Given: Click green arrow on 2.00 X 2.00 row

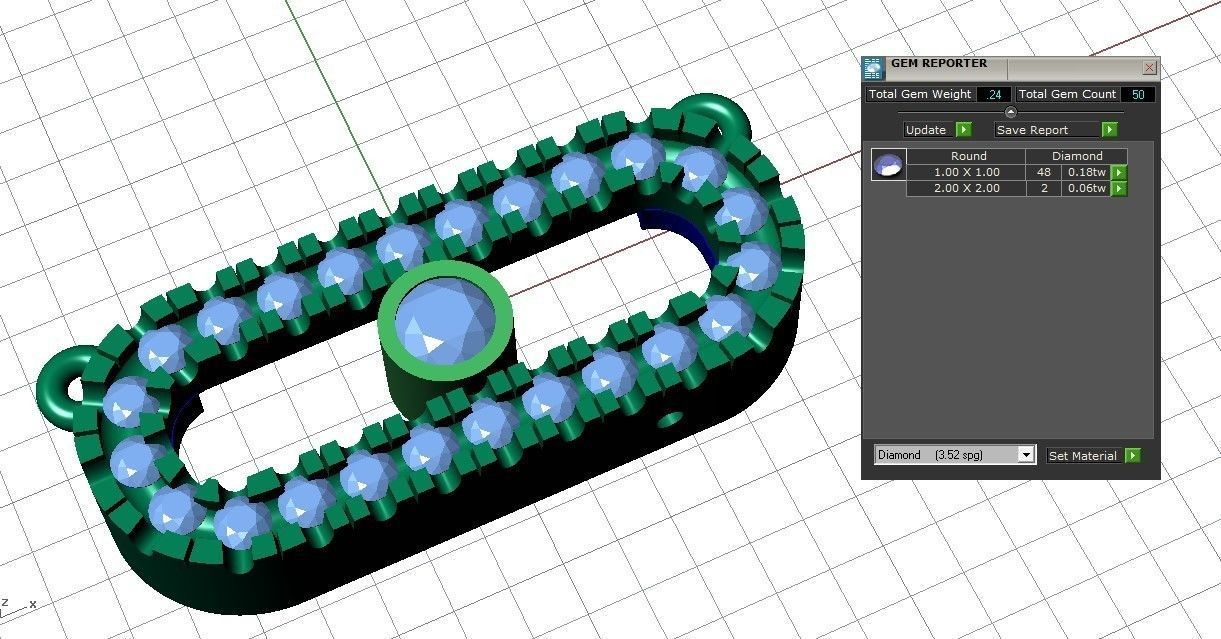Looking at the screenshot, I should pyautogui.click(x=1119, y=188).
